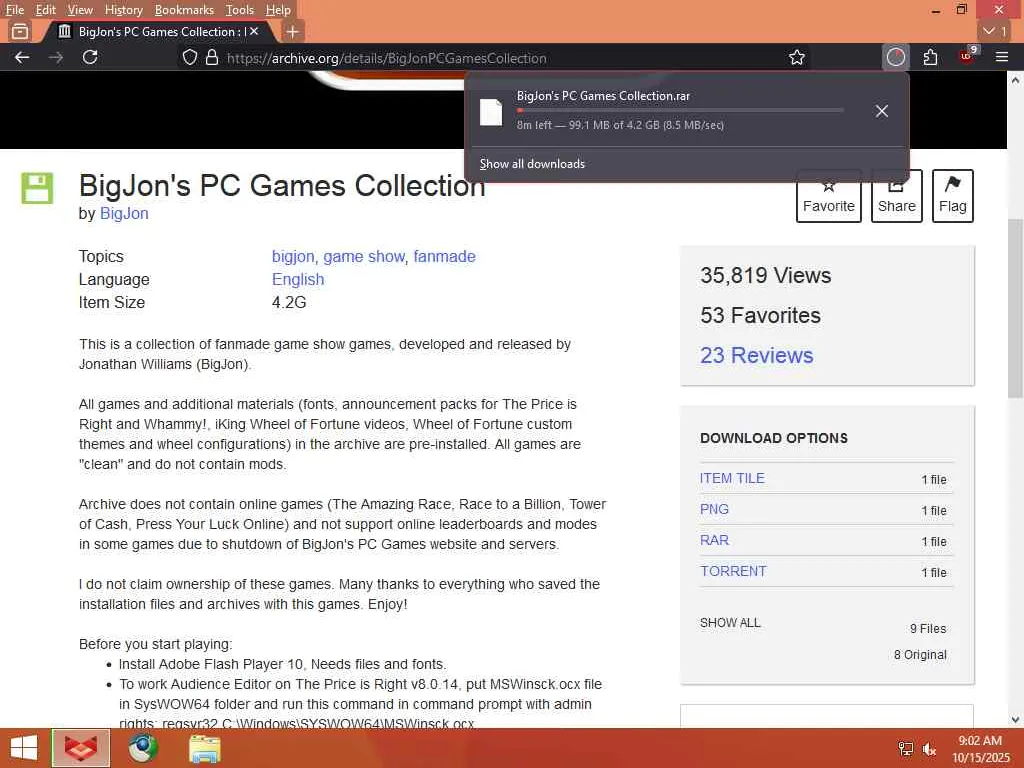Open the View menu

tap(80, 10)
